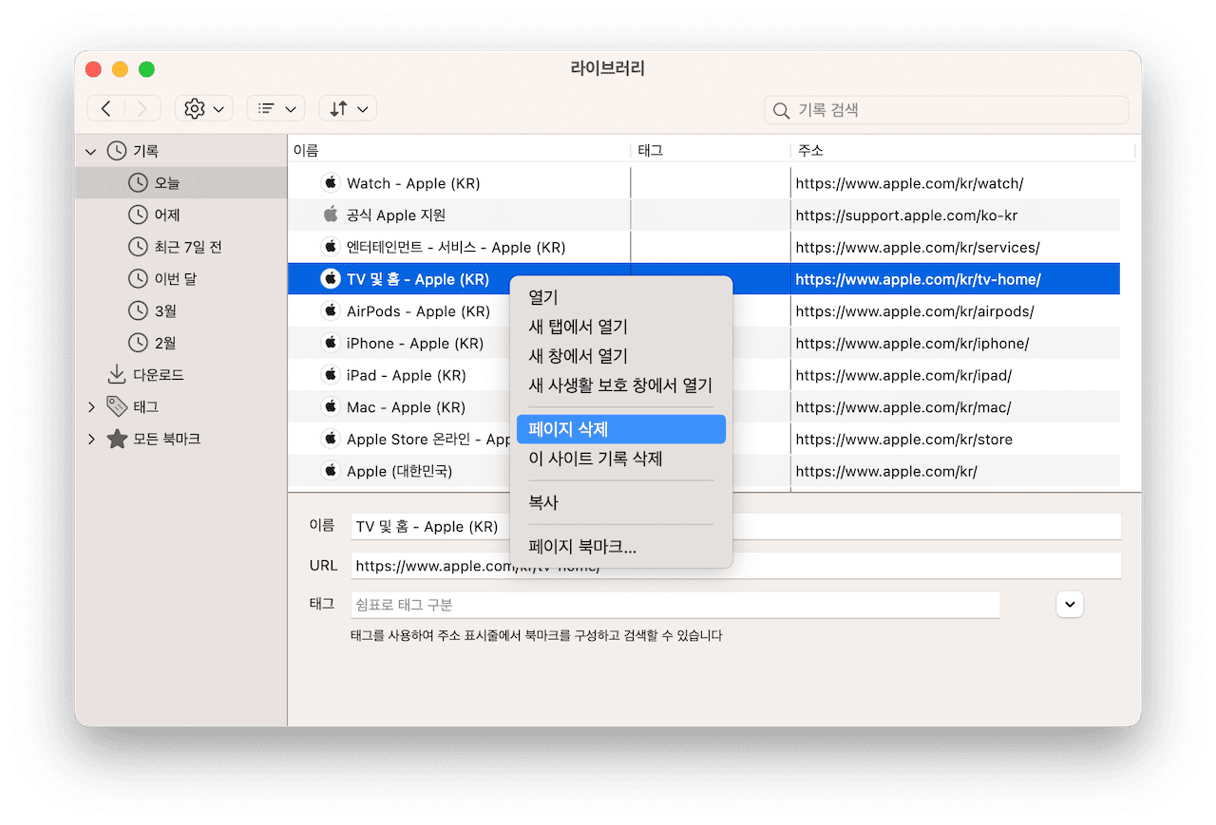This screenshot has width=1216, height=825.
Task: Click gray Apple favicon on 공식 Apple 지원 row
Action: point(330,214)
